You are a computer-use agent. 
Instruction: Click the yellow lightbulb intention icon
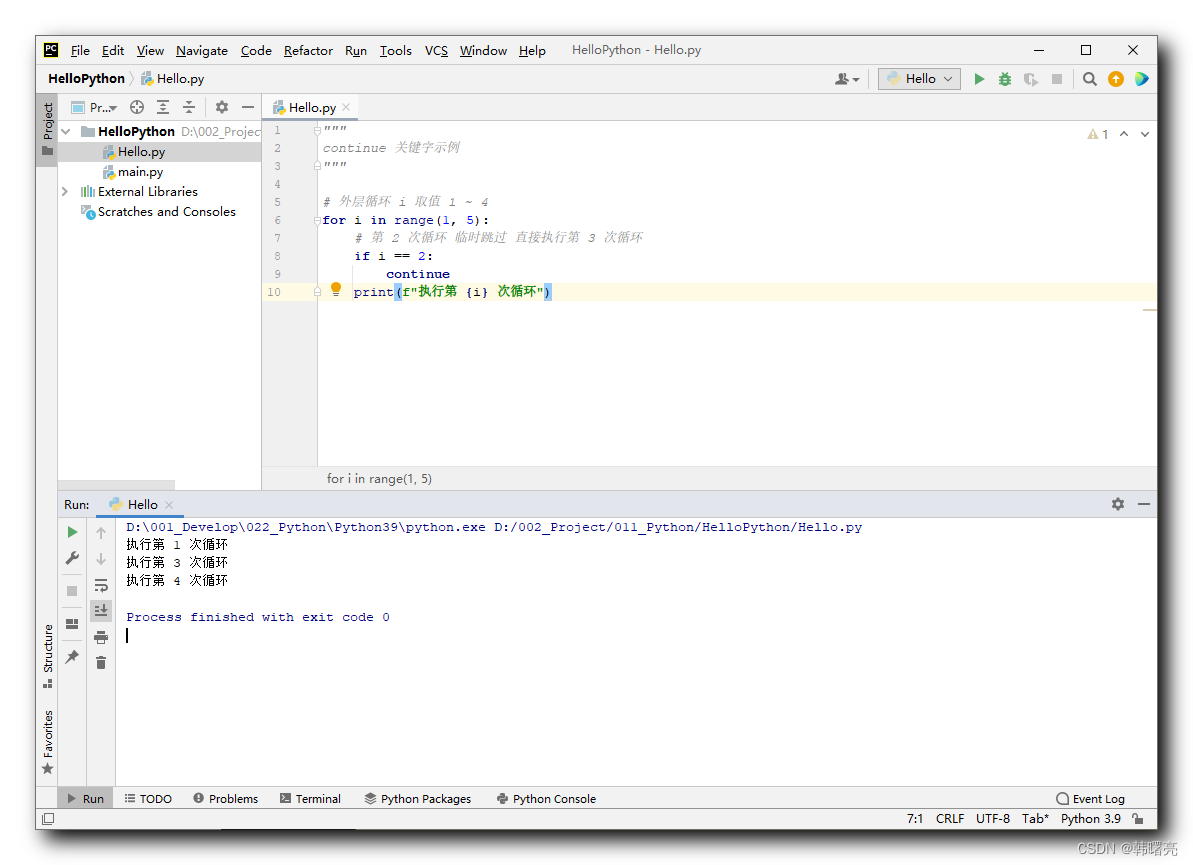pyautogui.click(x=336, y=289)
